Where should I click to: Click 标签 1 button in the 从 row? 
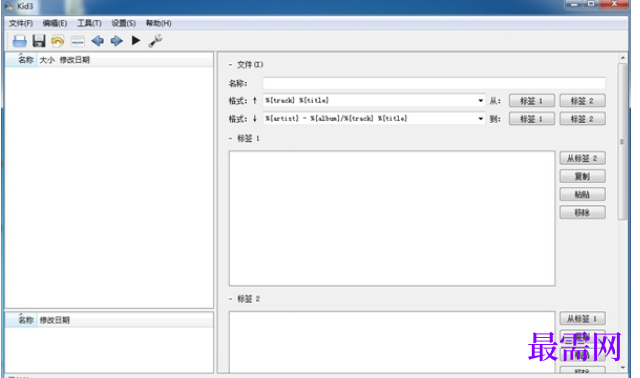531,101
